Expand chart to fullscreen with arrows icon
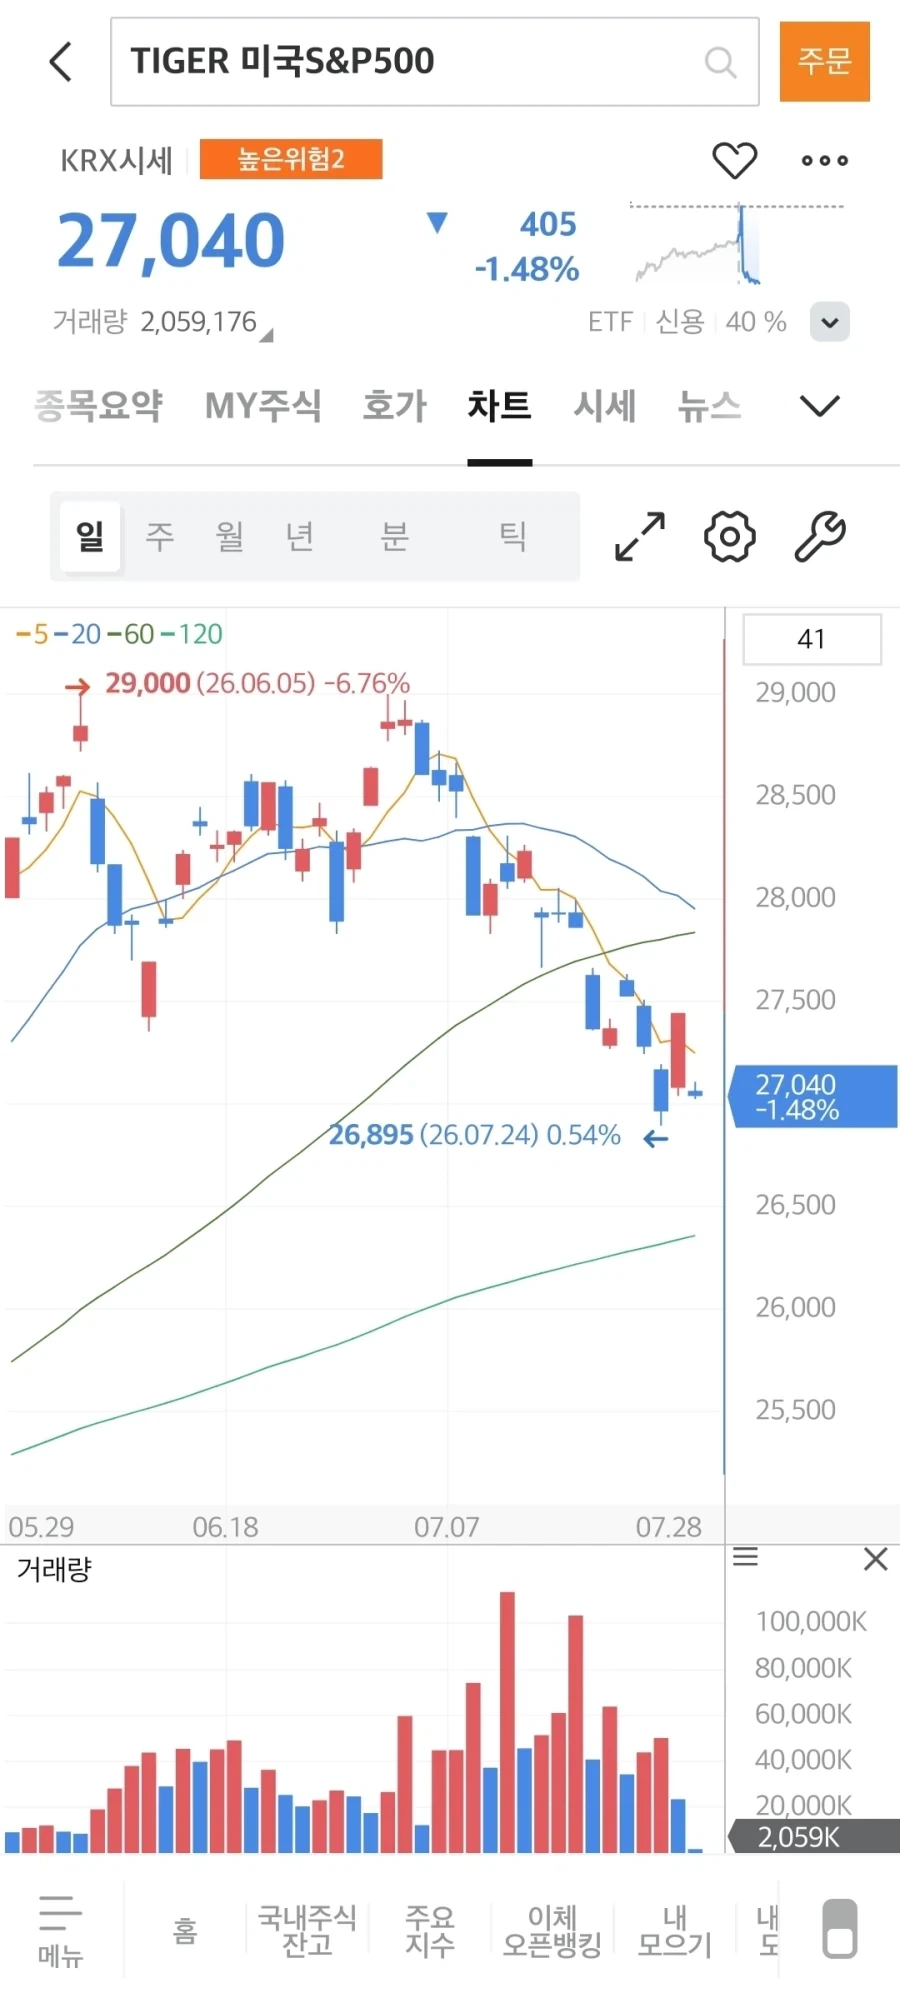This screenshot has height=2003, width=900. [640, 536]
